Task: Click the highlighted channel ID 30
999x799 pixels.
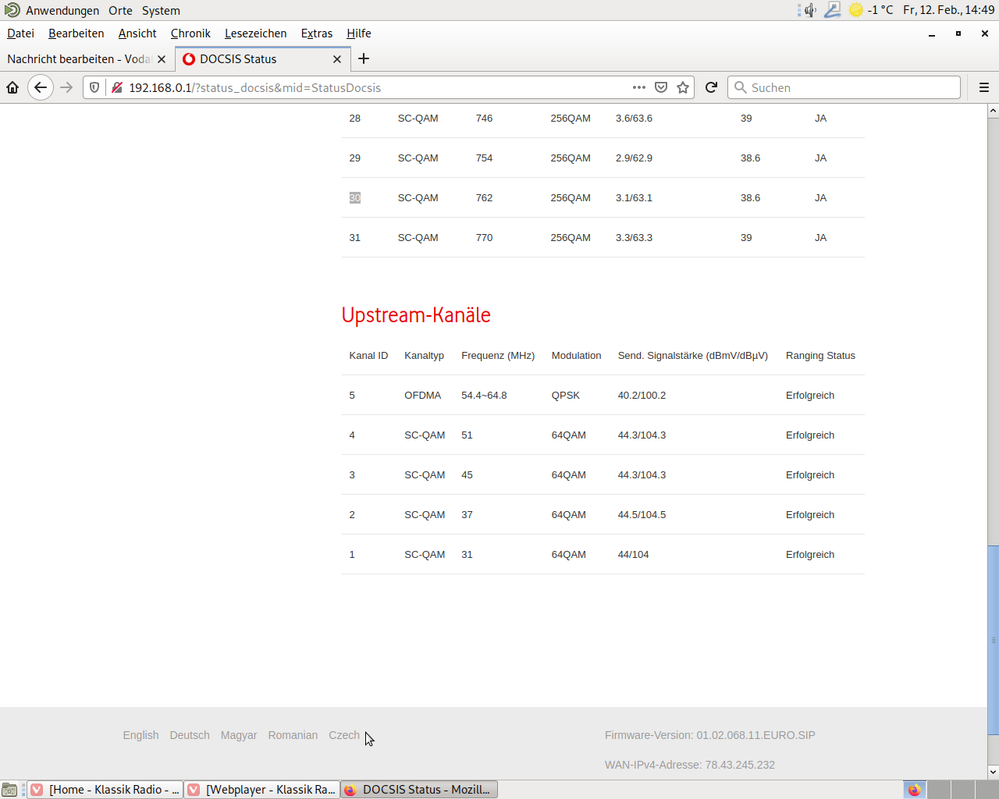Action: pyautogui.click(x=355, y=198)
